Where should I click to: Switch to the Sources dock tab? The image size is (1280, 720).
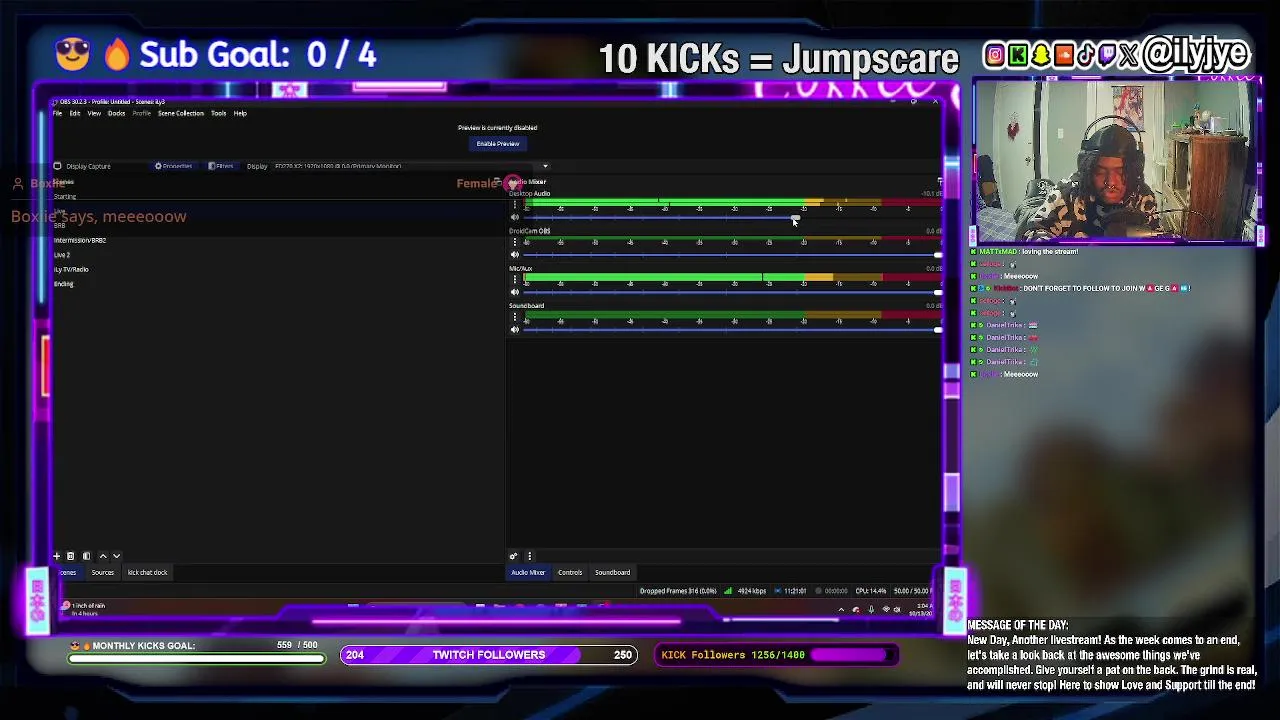tap(103, 573)
